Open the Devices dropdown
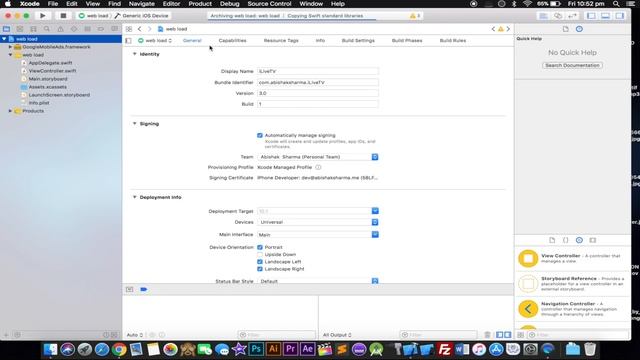This screenshot has height=360, width=640. coord(318,222)
